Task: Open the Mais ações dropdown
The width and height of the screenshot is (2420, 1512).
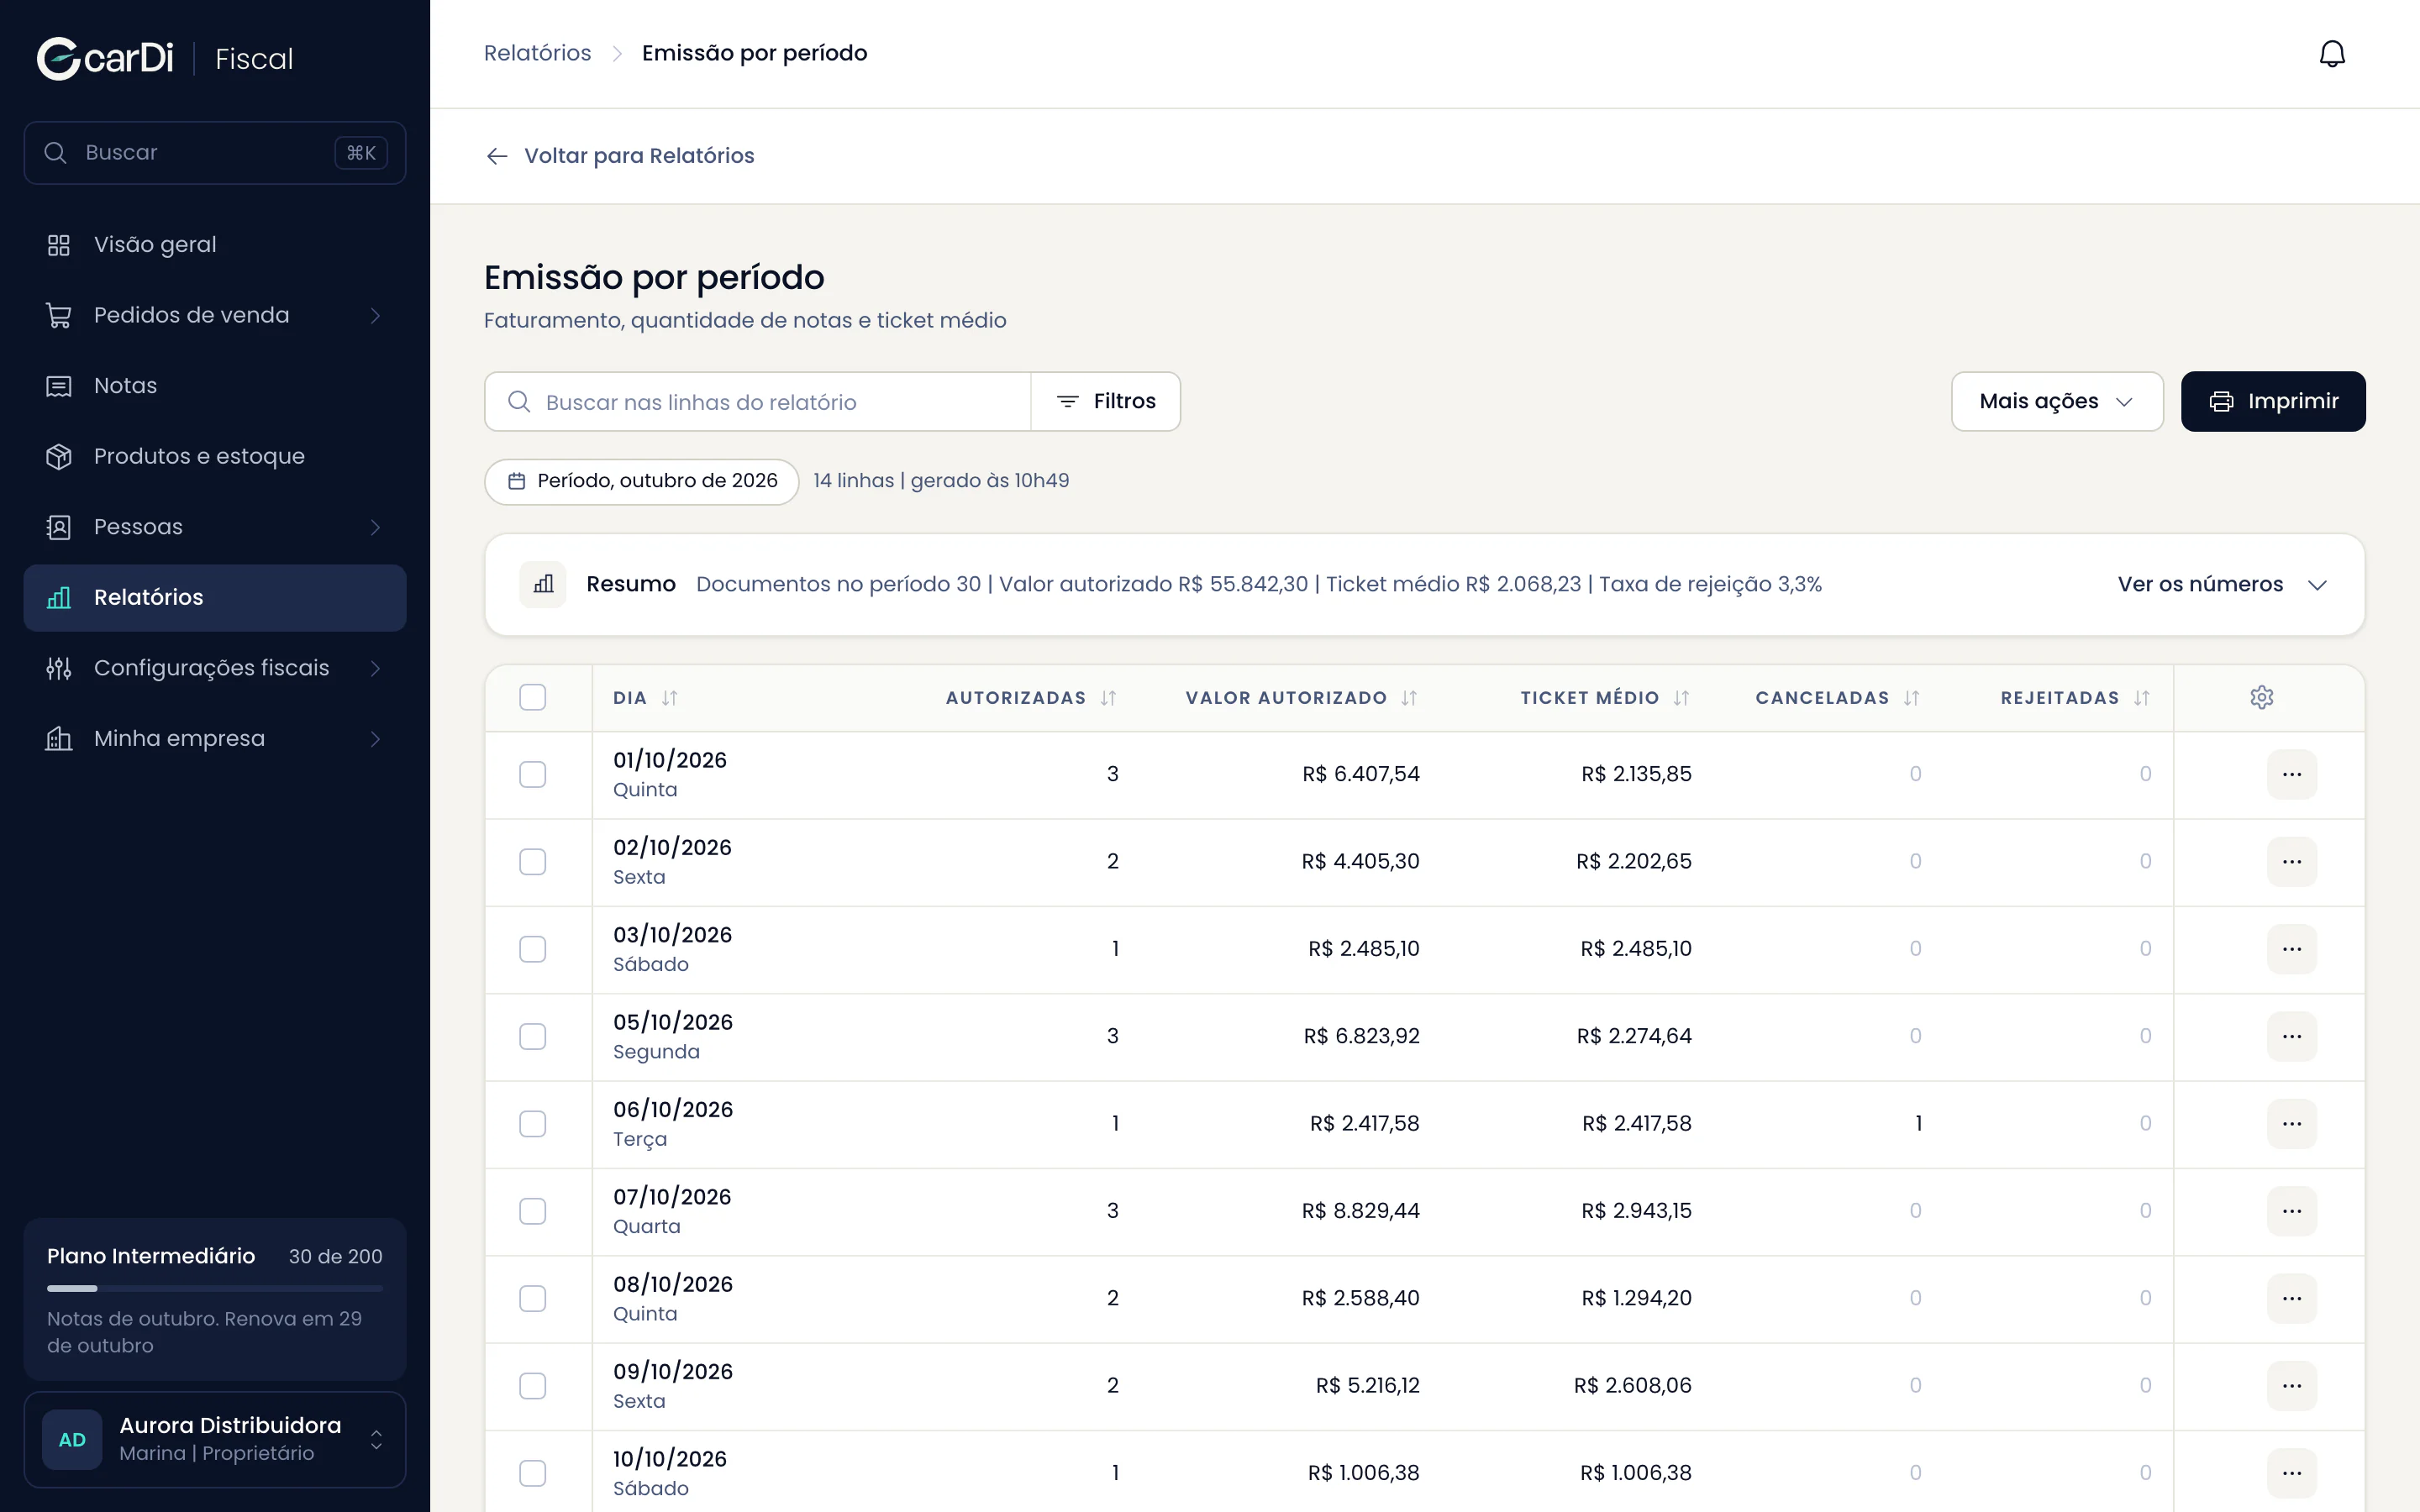Action: tap(2057, 401)
